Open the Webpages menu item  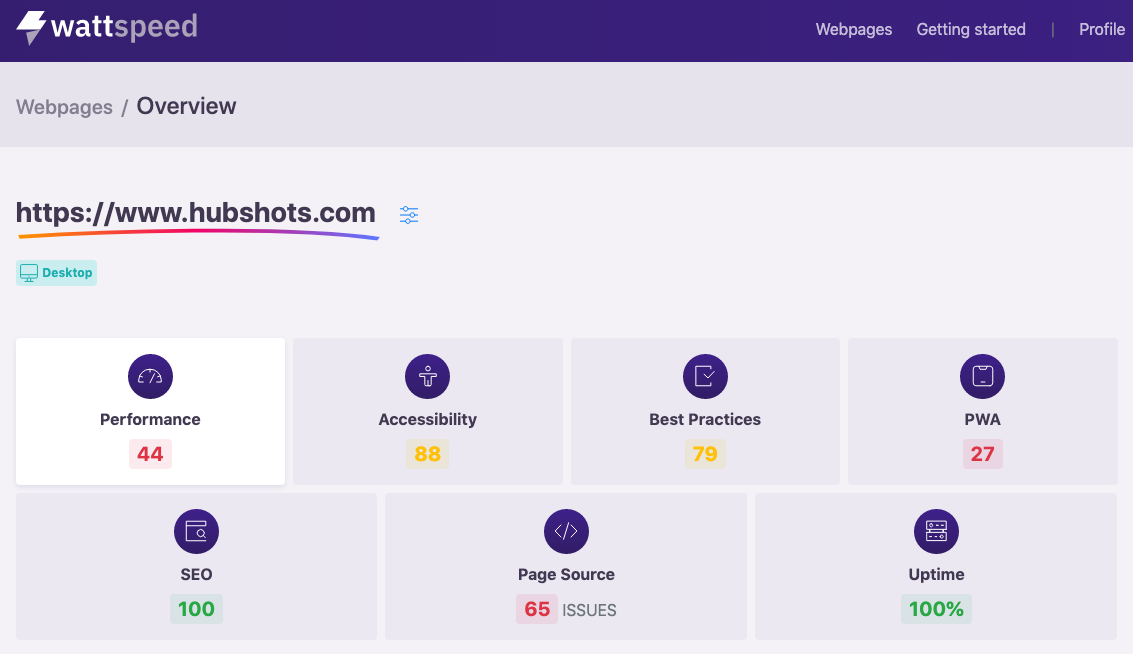click(x=853, y=29)
